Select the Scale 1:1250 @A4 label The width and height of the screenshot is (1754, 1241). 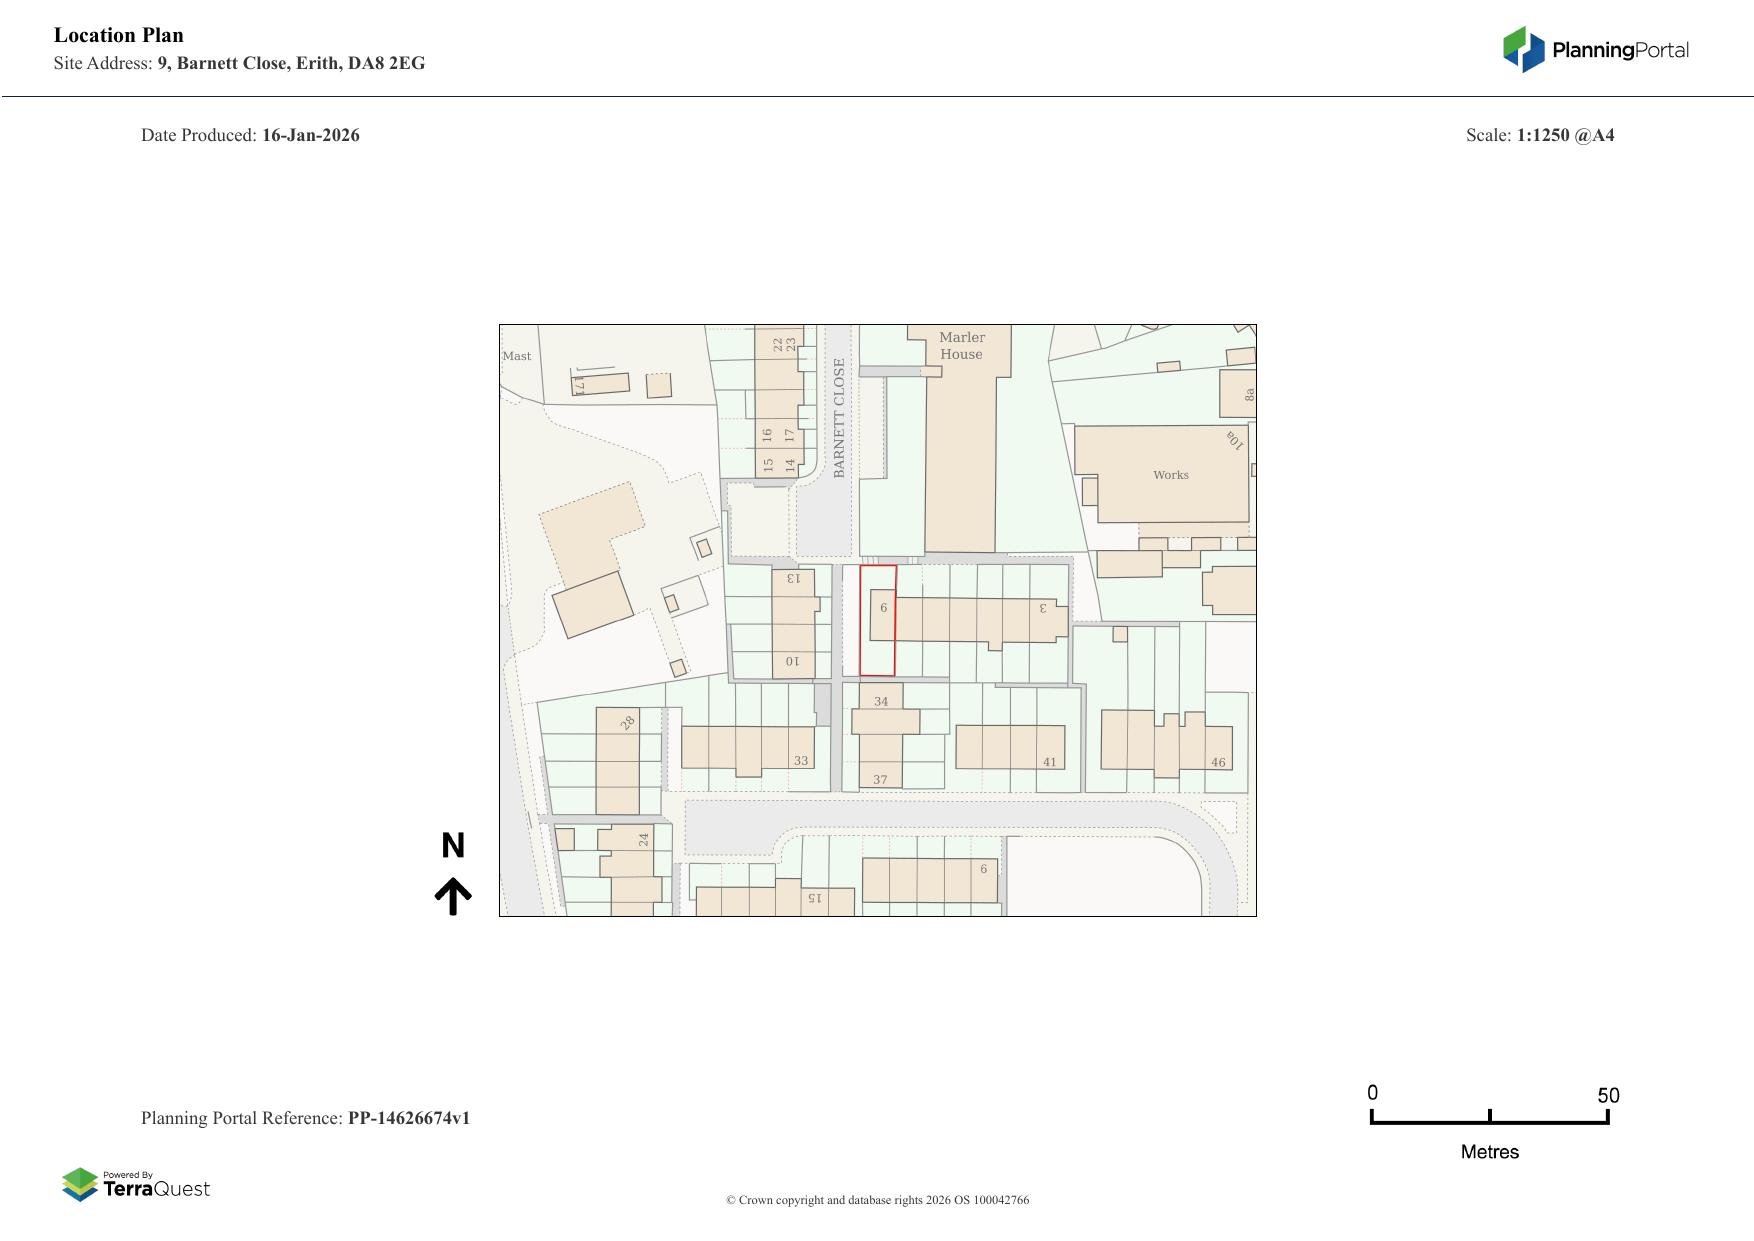point(1541,135)
